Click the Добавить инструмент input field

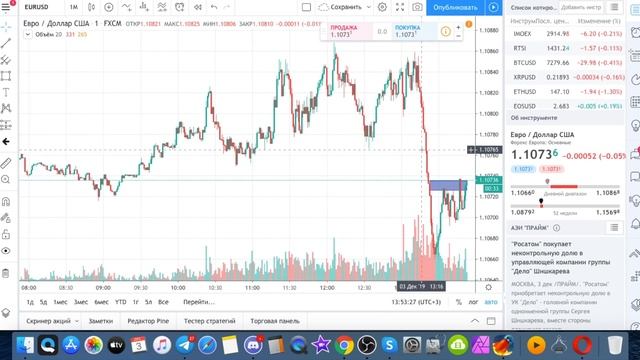(x=582, y=7)
